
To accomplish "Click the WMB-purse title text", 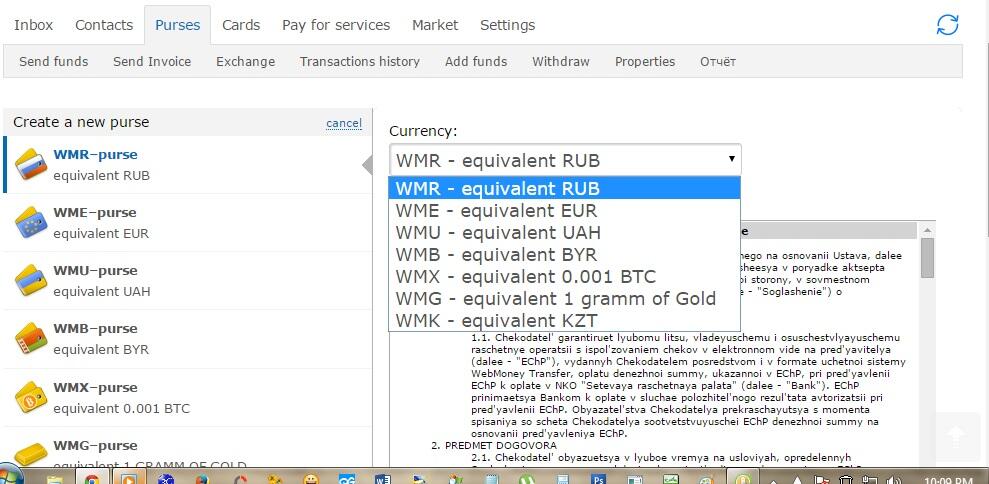I will point(95,329).
